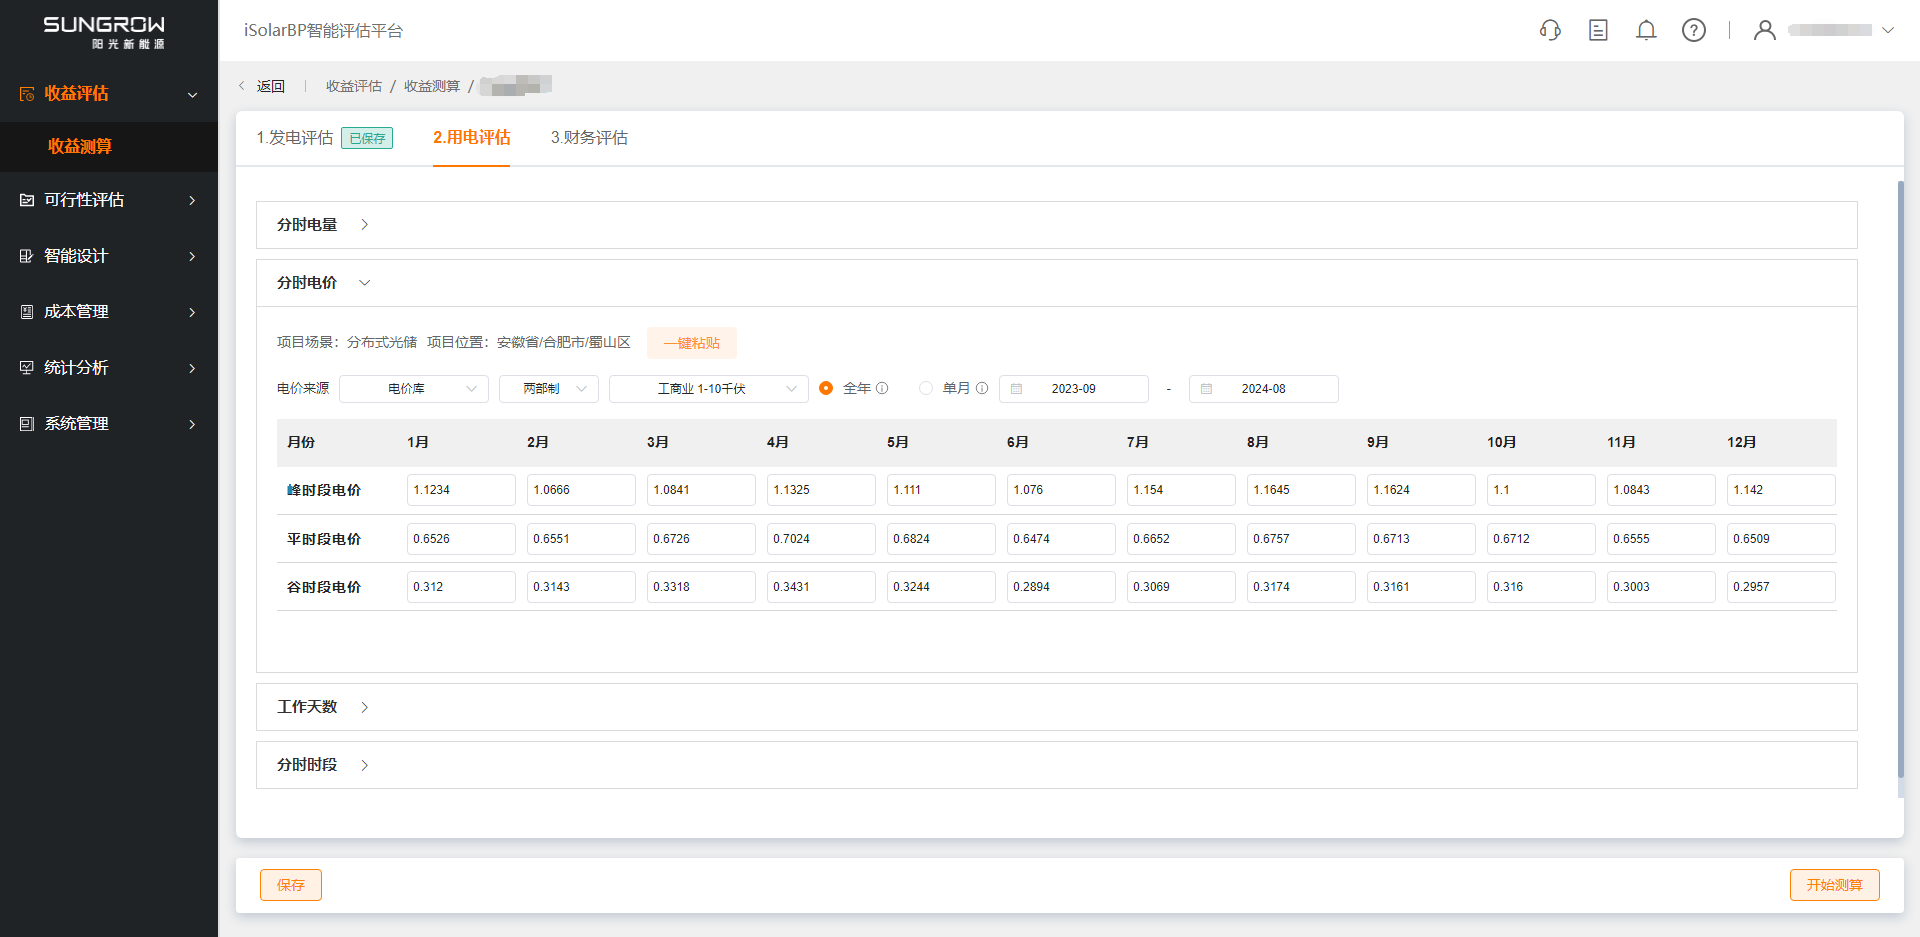This screenshot has width=1920, height=937.
Task: Click the 开始测算 button
Action: coord(1834,885)
